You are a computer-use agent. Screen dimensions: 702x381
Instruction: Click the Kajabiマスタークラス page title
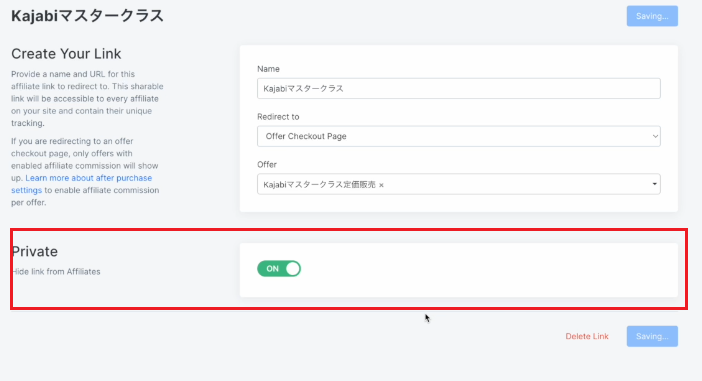pos(87,16)
